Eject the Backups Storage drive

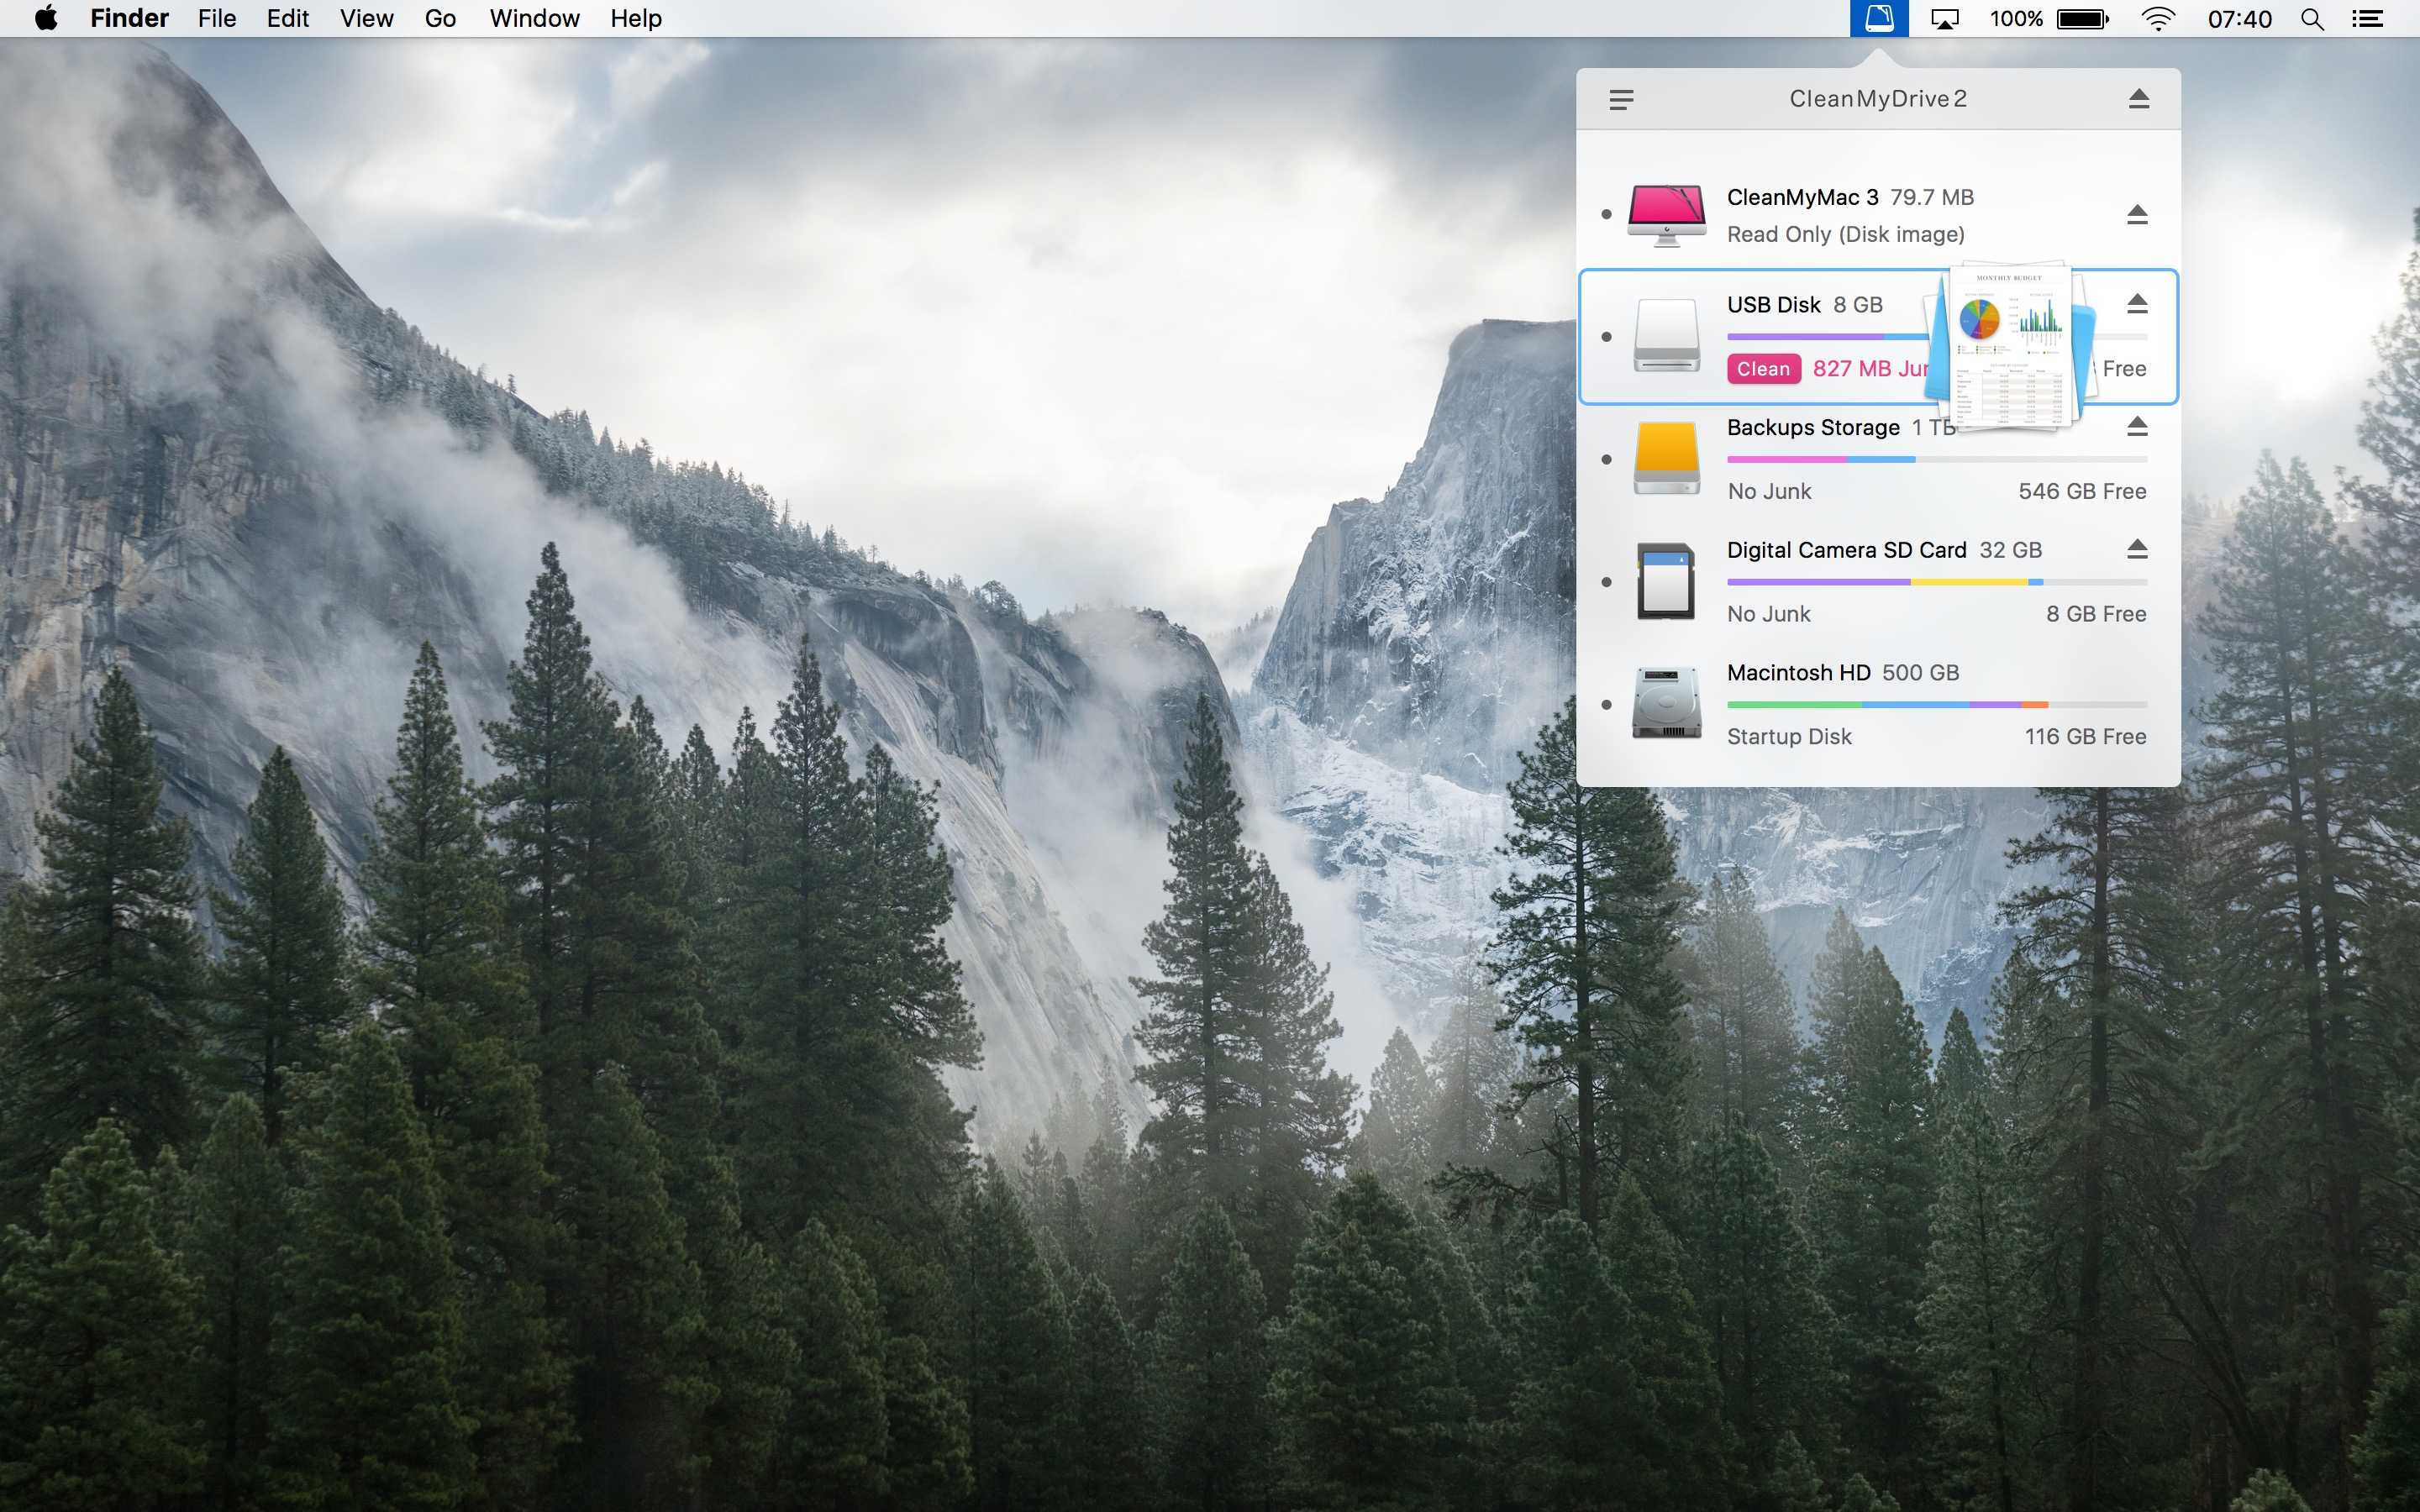click(x=2137, y=426)
